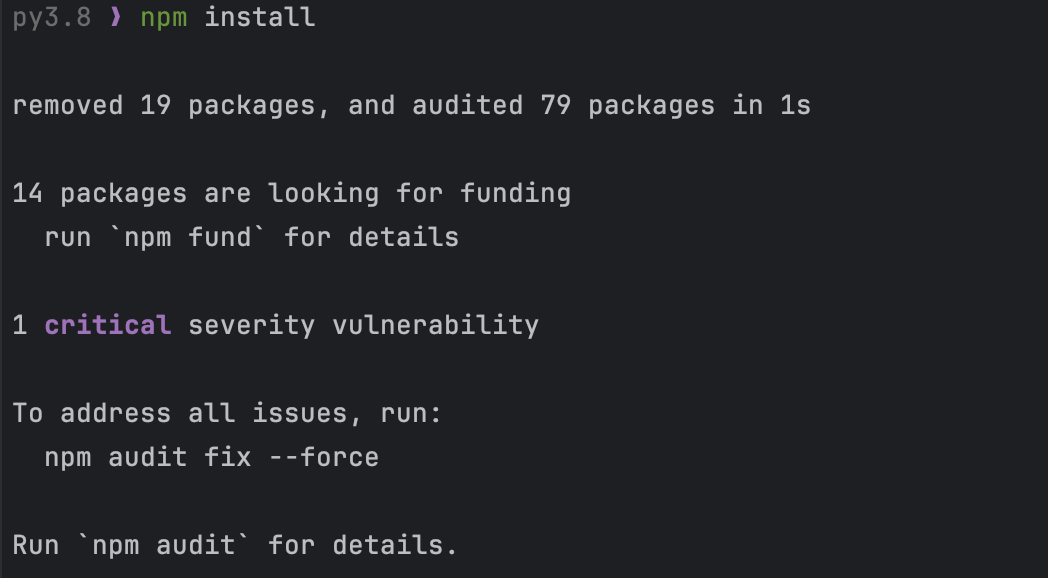Click the green npm command word
Screen dimensions: 1048x578
164,17
